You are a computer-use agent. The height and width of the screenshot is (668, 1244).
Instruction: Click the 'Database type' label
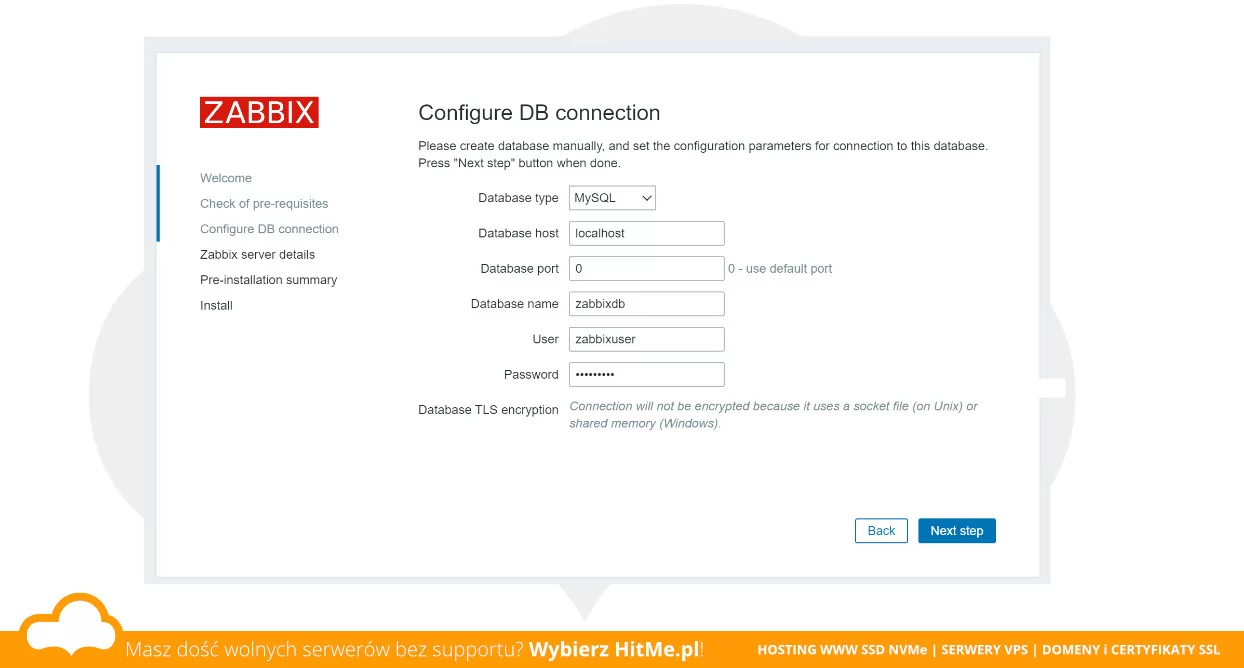click(518, 198)
